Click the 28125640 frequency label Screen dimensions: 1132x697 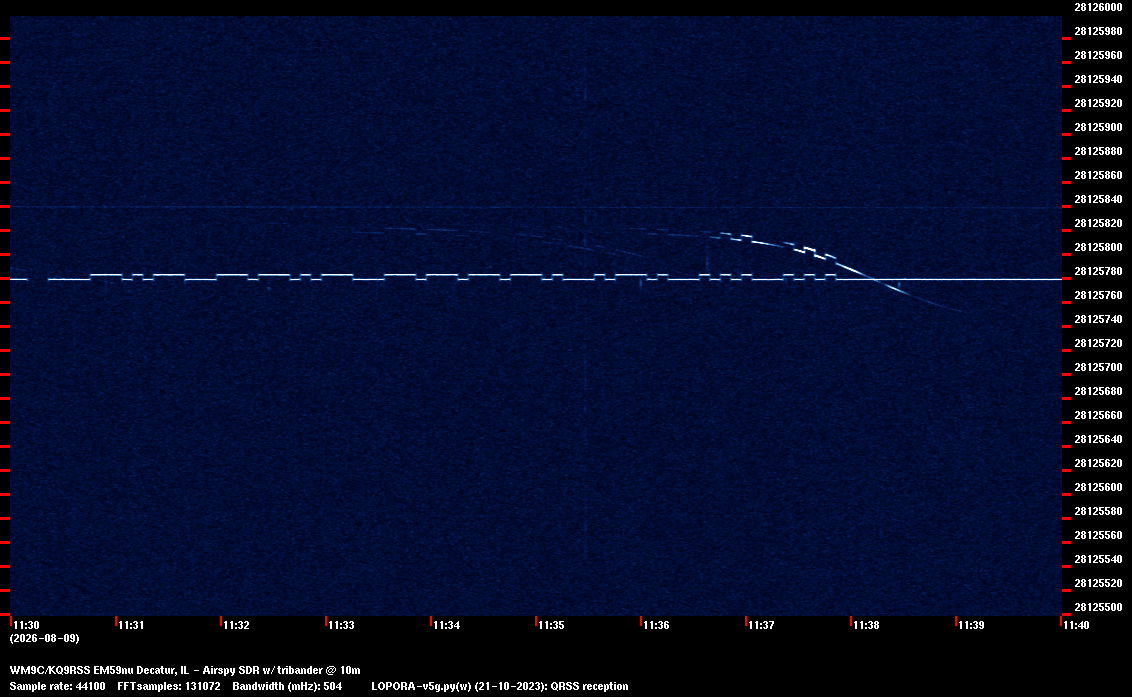(1098, 438)
